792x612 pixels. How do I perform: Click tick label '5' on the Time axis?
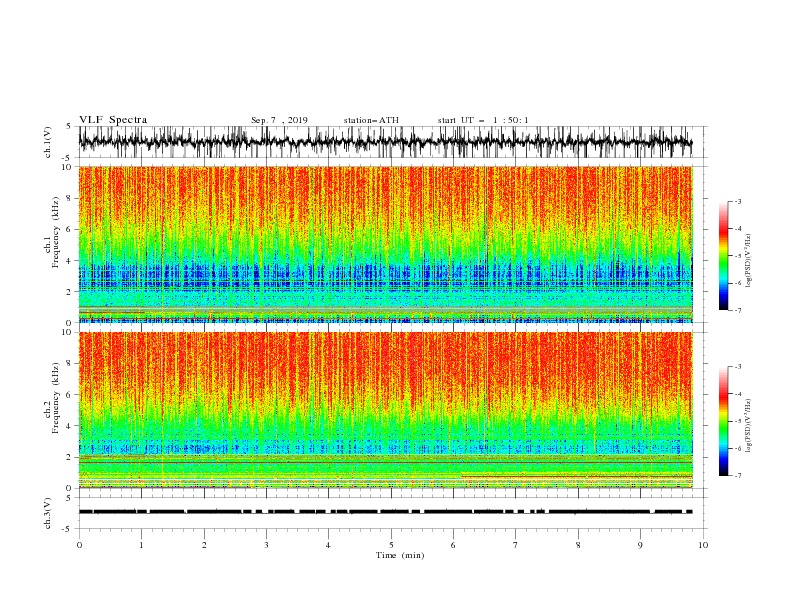(x=391, y=545)
